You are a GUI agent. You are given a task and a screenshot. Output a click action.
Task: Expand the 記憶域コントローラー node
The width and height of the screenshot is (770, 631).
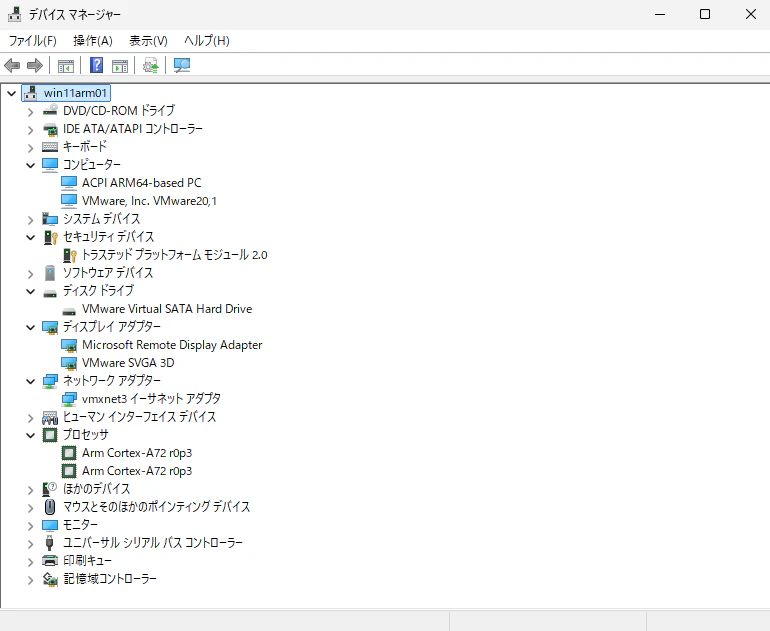pyautogui.click(x=30, y=580)
